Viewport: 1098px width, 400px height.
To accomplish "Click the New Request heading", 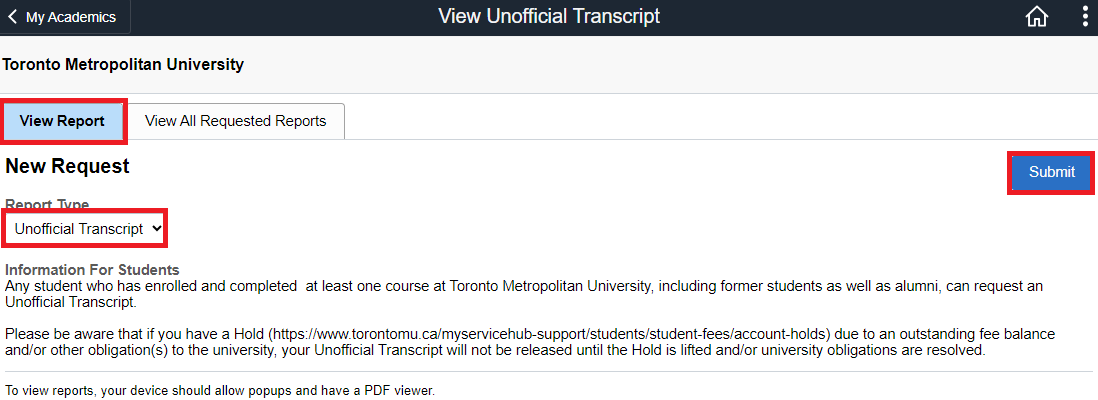I will 67,166.
